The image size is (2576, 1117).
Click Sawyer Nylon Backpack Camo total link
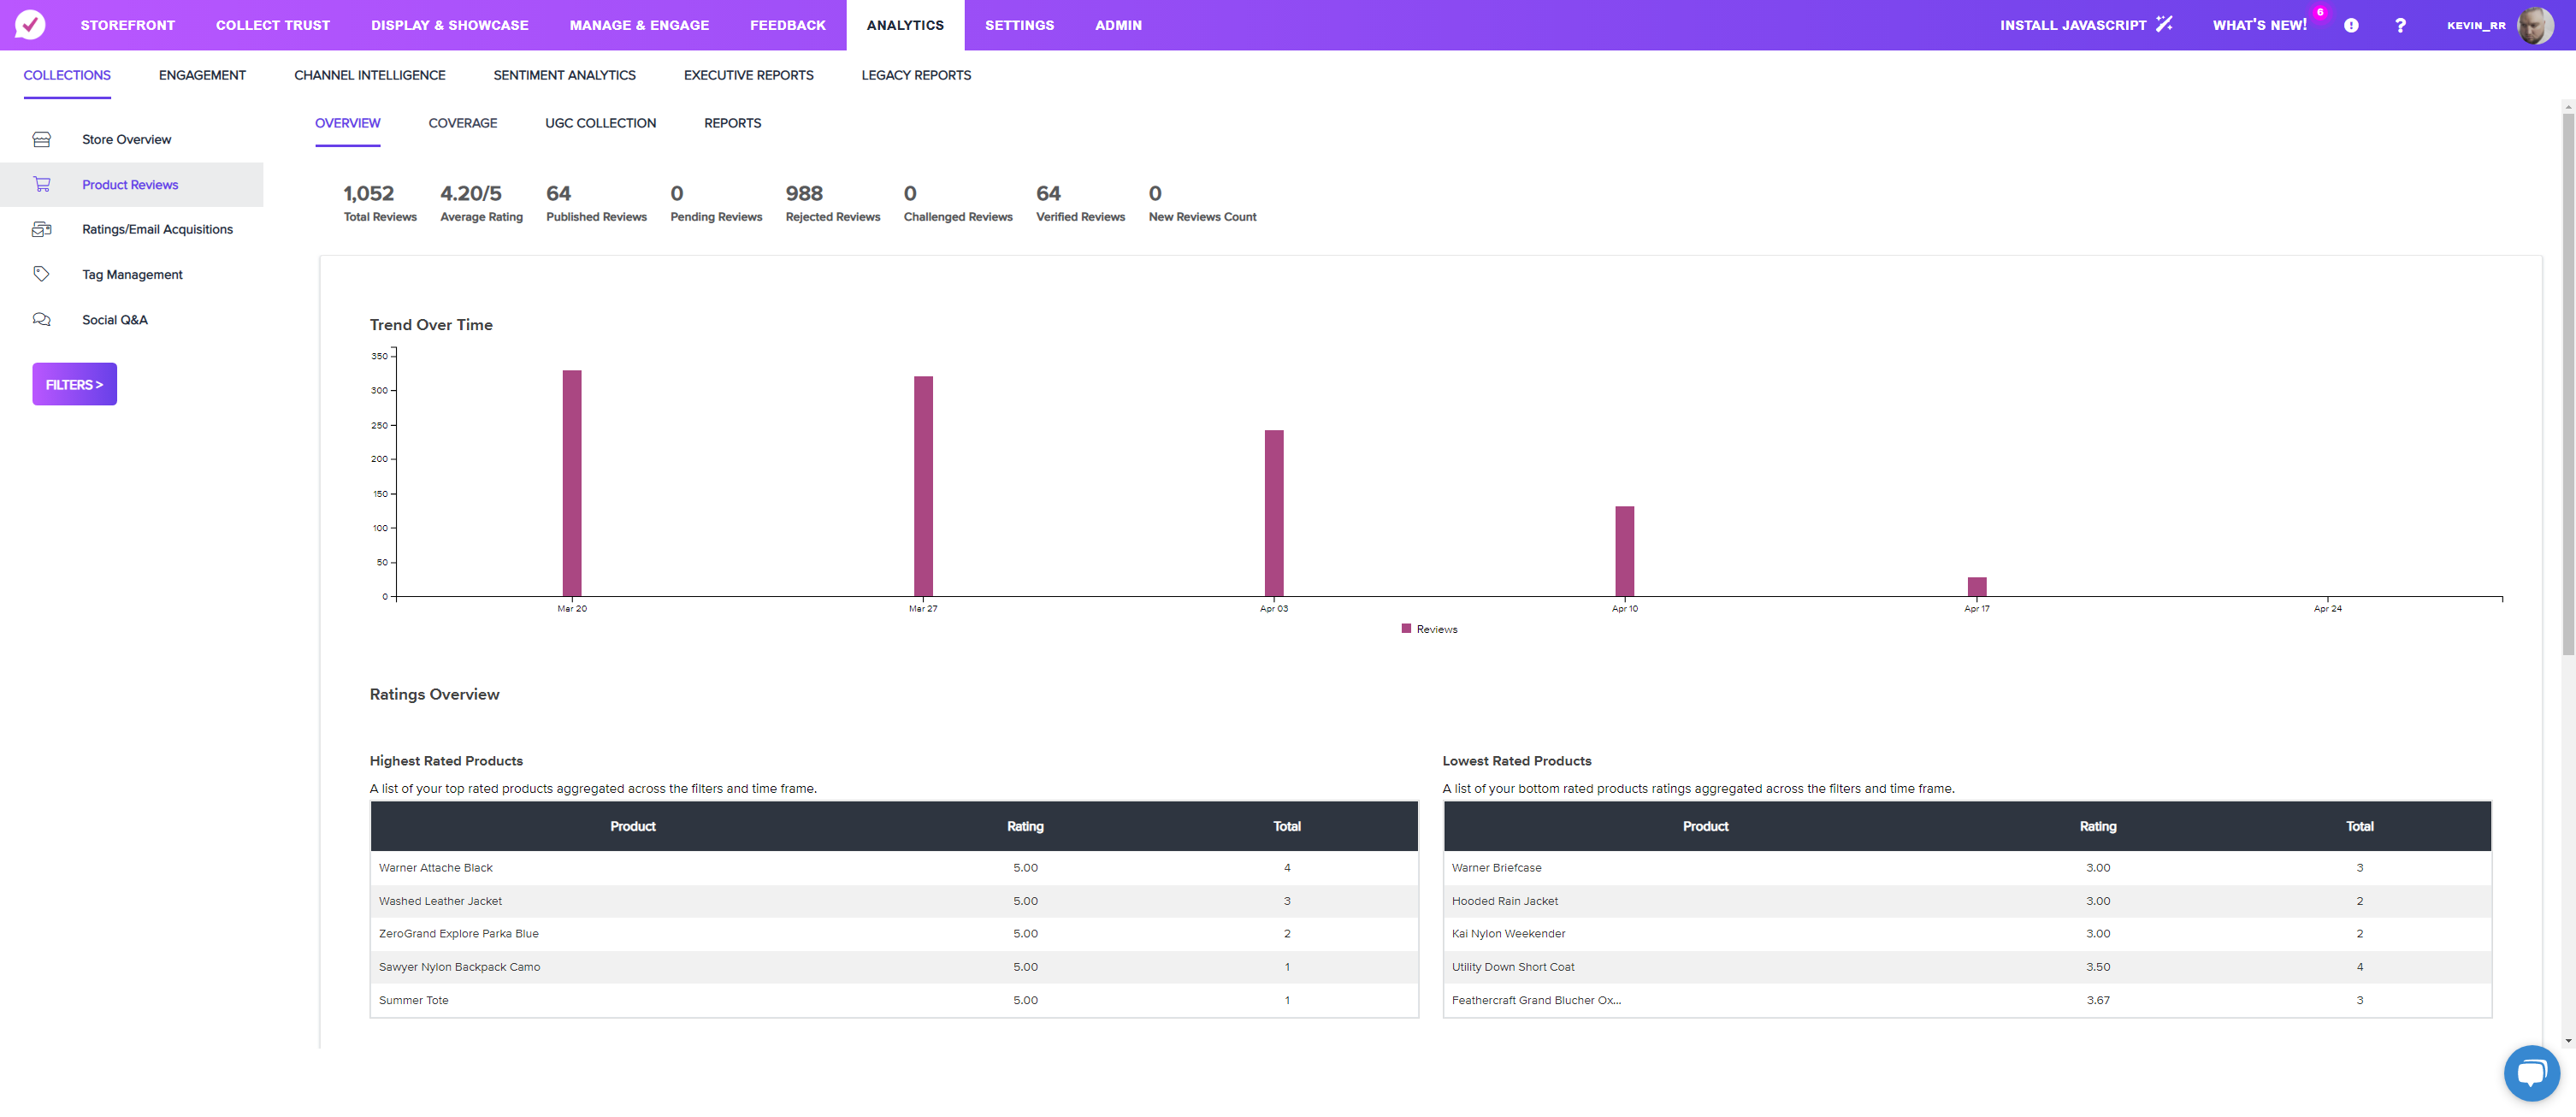pos(1287,967)
